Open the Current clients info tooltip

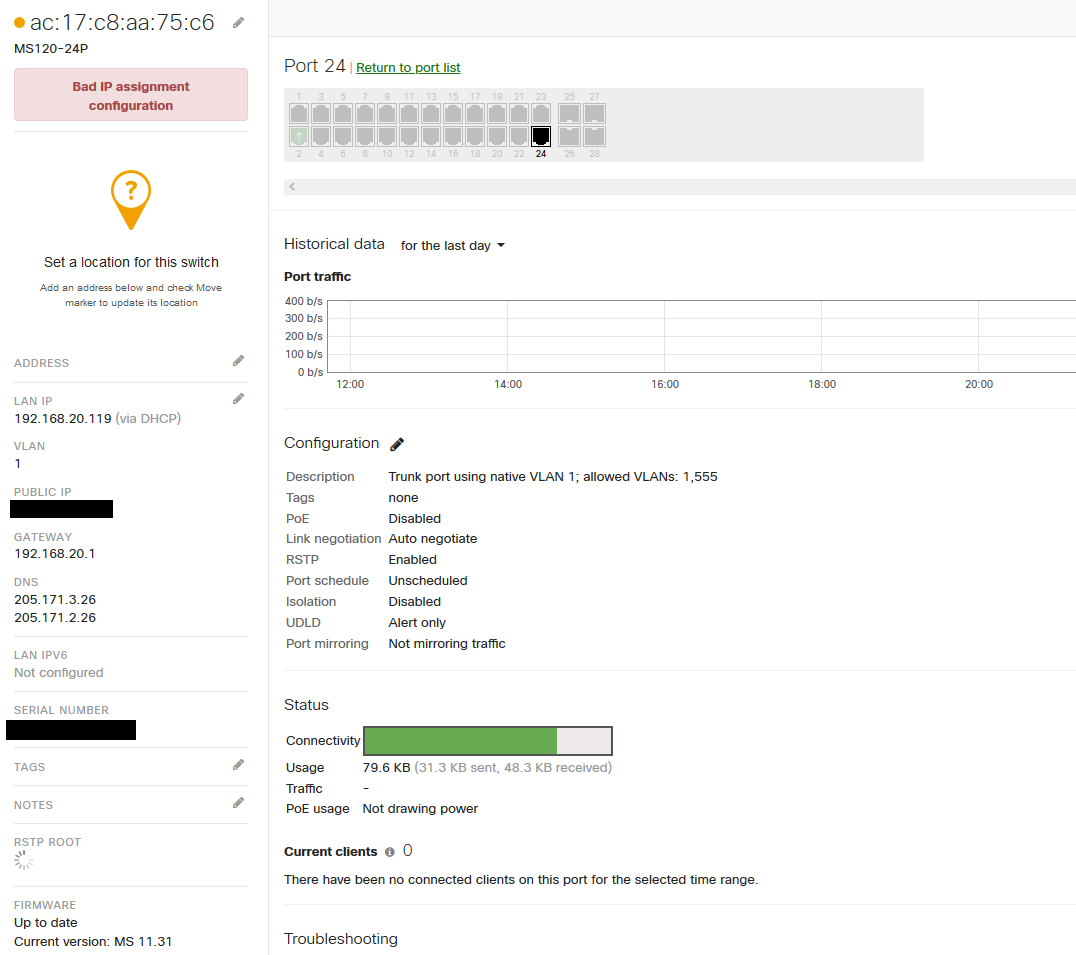[390, 852]
